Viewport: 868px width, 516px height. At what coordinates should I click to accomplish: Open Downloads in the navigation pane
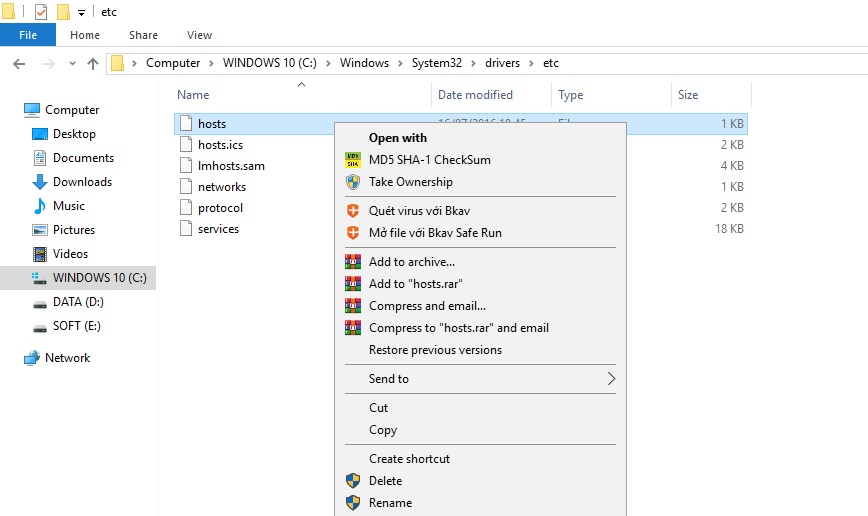(82, 182)
